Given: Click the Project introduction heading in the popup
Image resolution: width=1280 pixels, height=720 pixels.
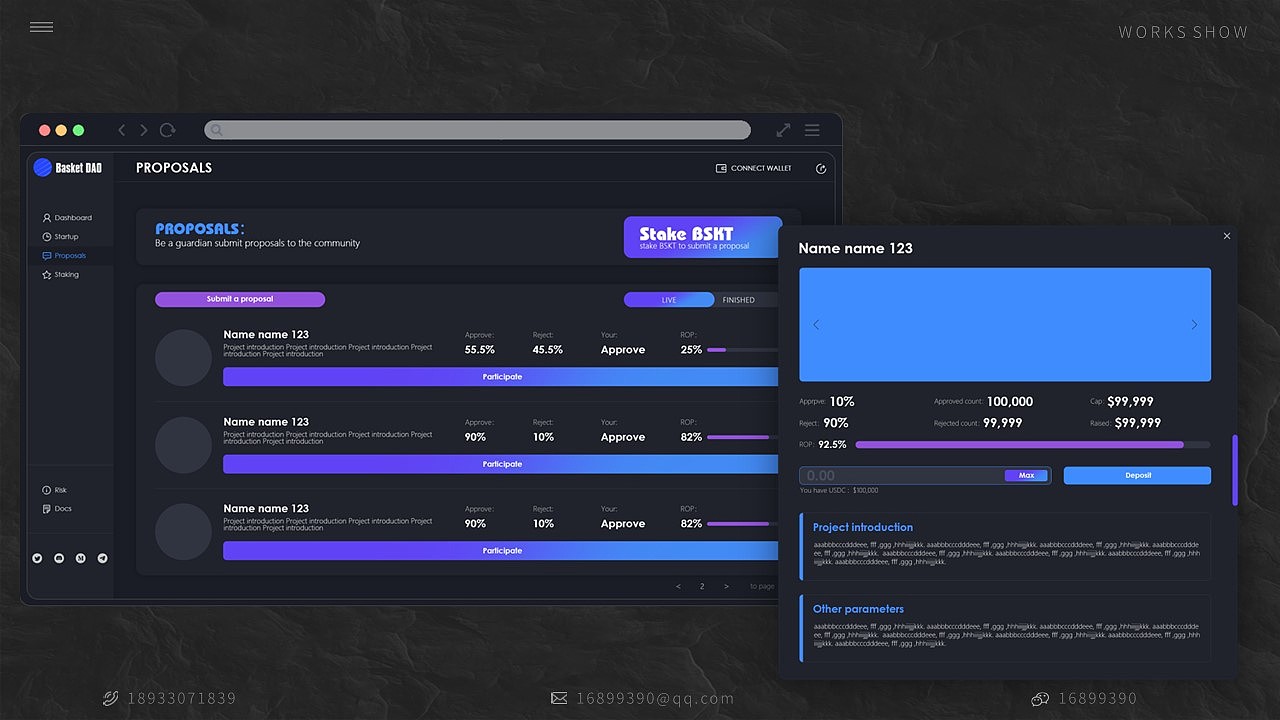Looking at the screenshot, I should 863,527.
